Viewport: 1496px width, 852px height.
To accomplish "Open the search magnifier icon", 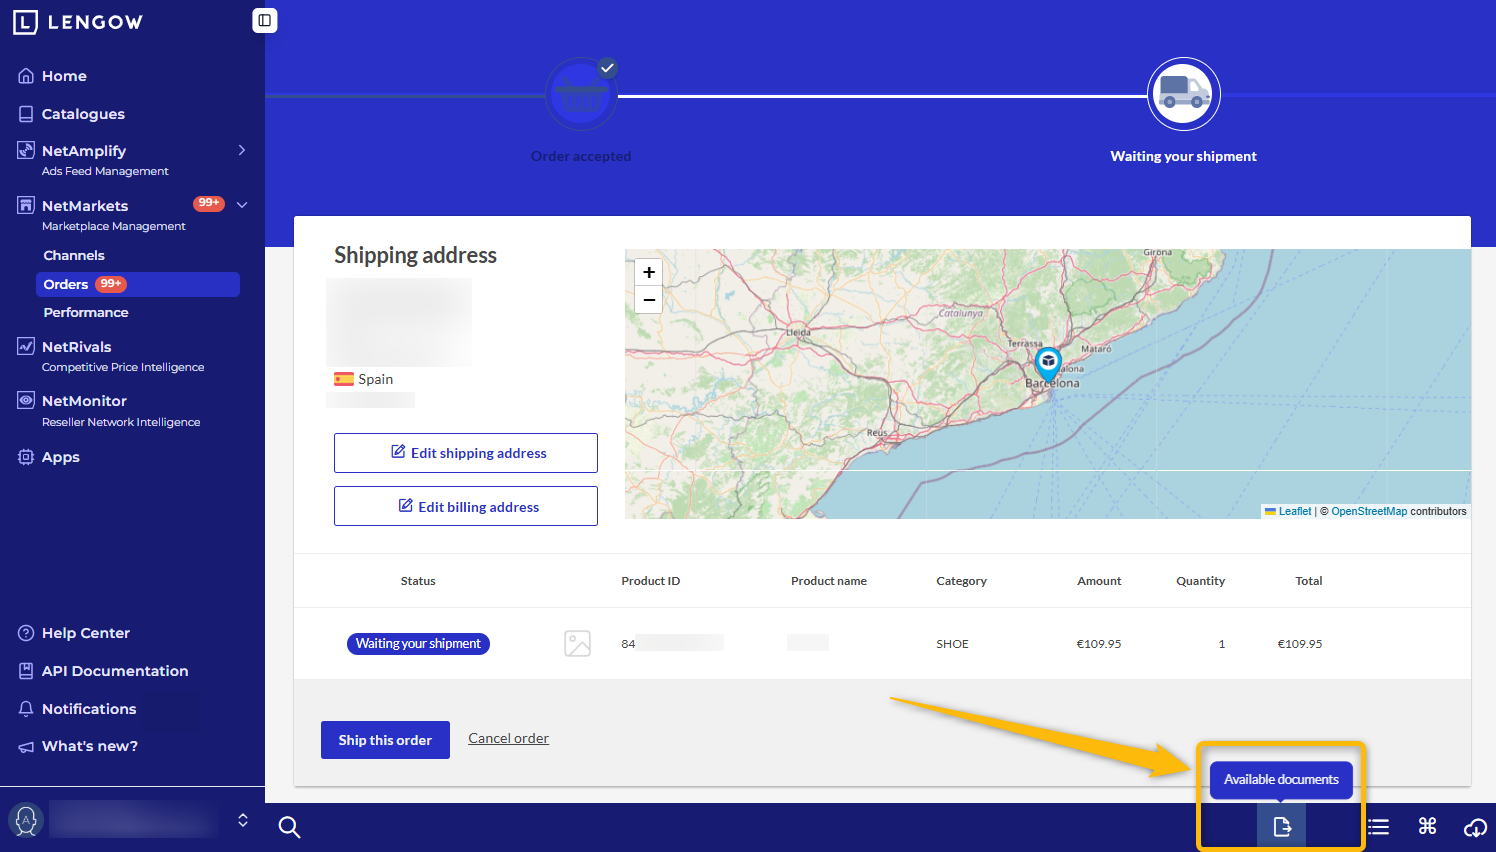I will tap(289, 827).
